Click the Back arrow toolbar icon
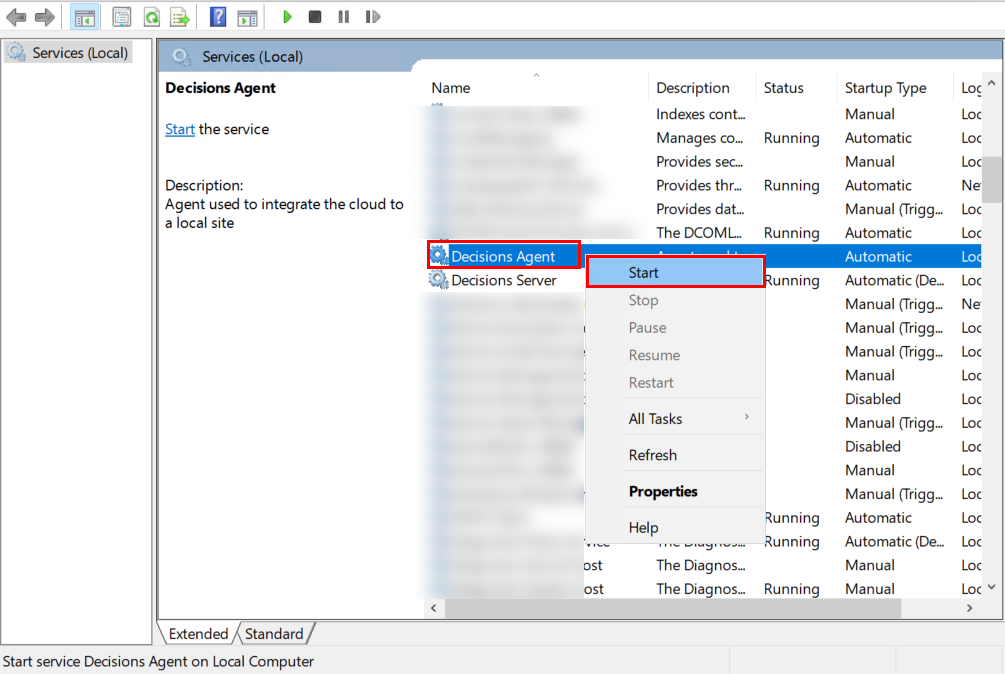The height and width of the screenshot is (674, 1005). (x=16, y=17)
